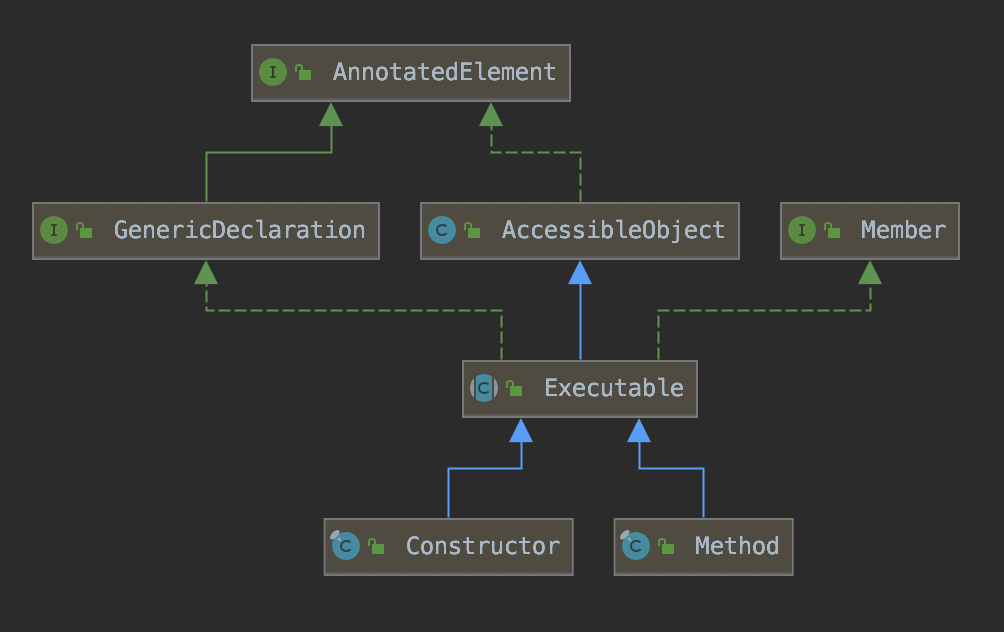Click the public lock icon on Member

[832, 231]
